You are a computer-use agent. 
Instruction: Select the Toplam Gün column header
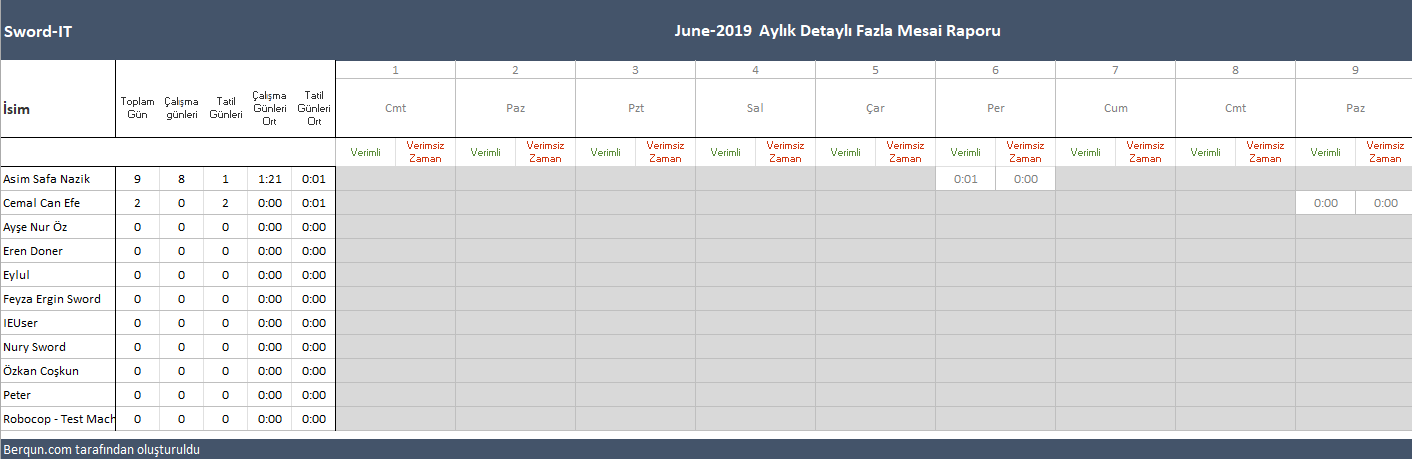pos(137,108)
